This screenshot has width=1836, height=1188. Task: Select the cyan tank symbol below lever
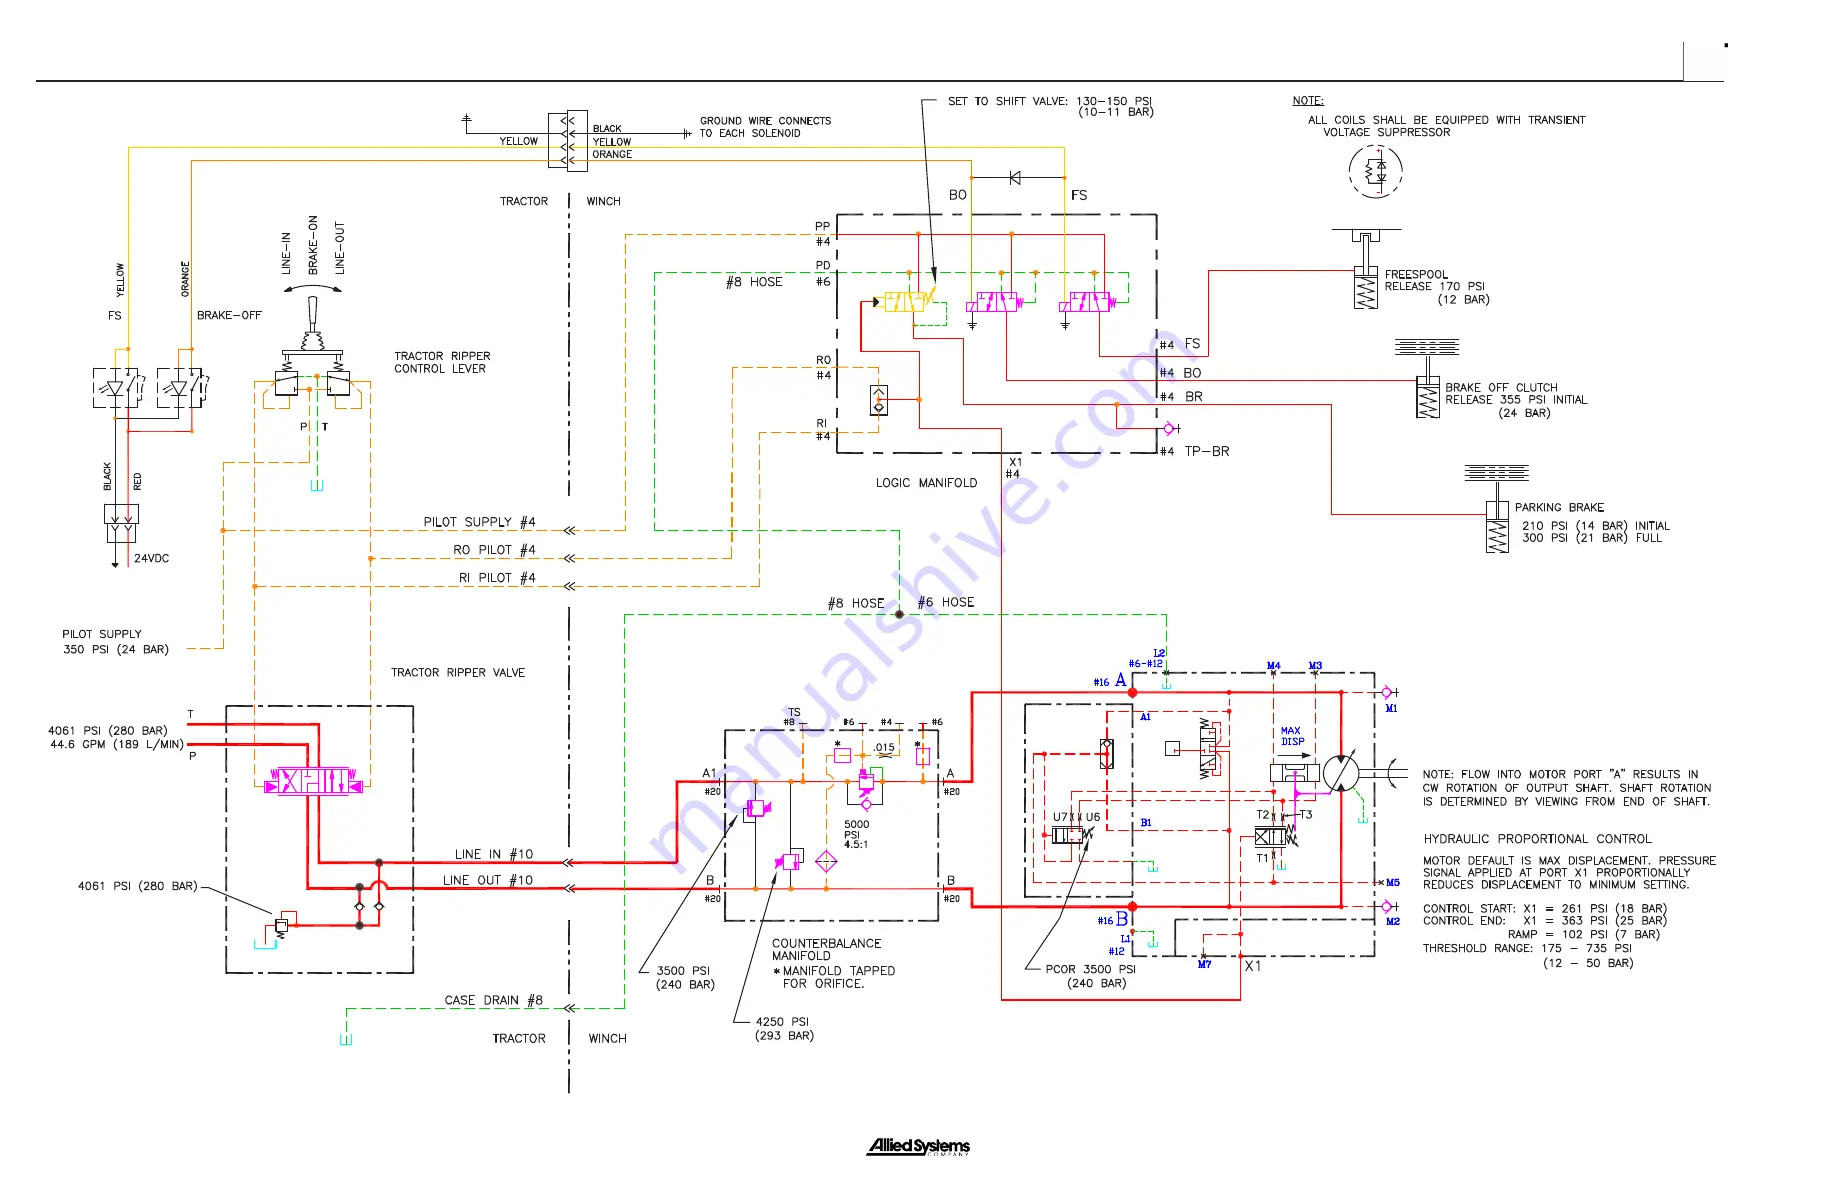[317, 487]
